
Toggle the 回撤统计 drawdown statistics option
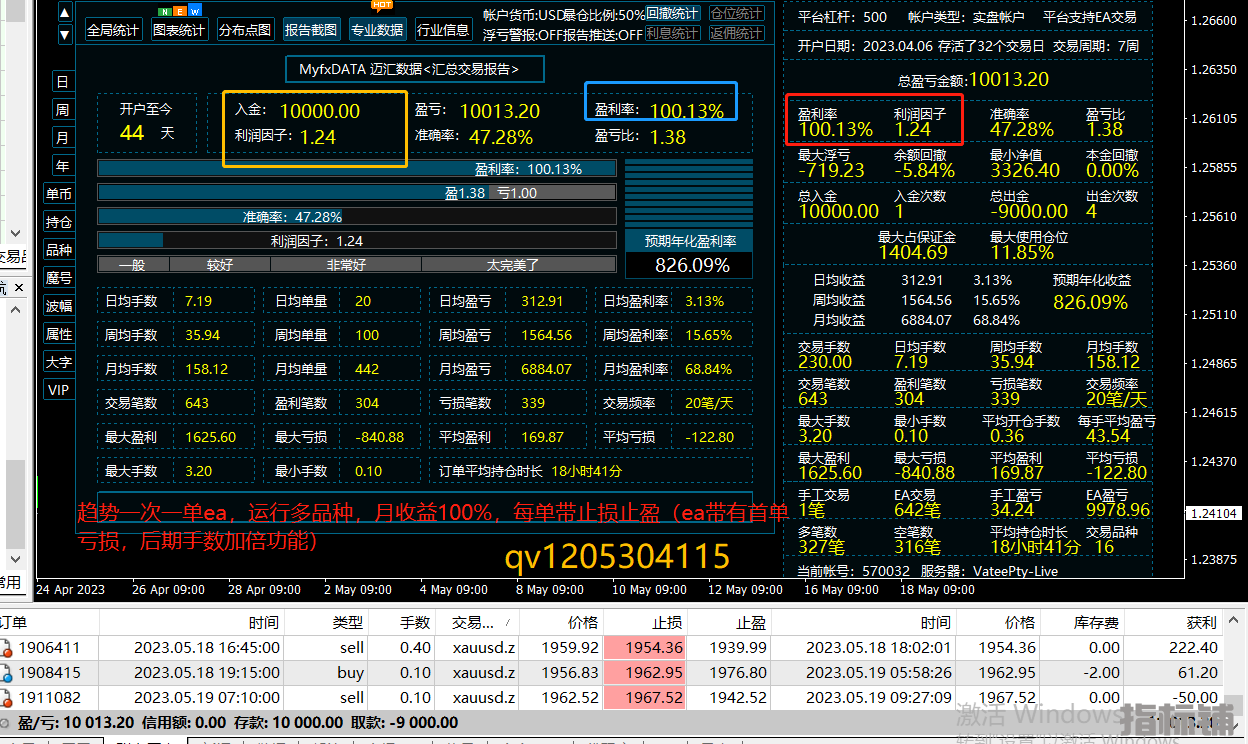(x=672, y=14)
